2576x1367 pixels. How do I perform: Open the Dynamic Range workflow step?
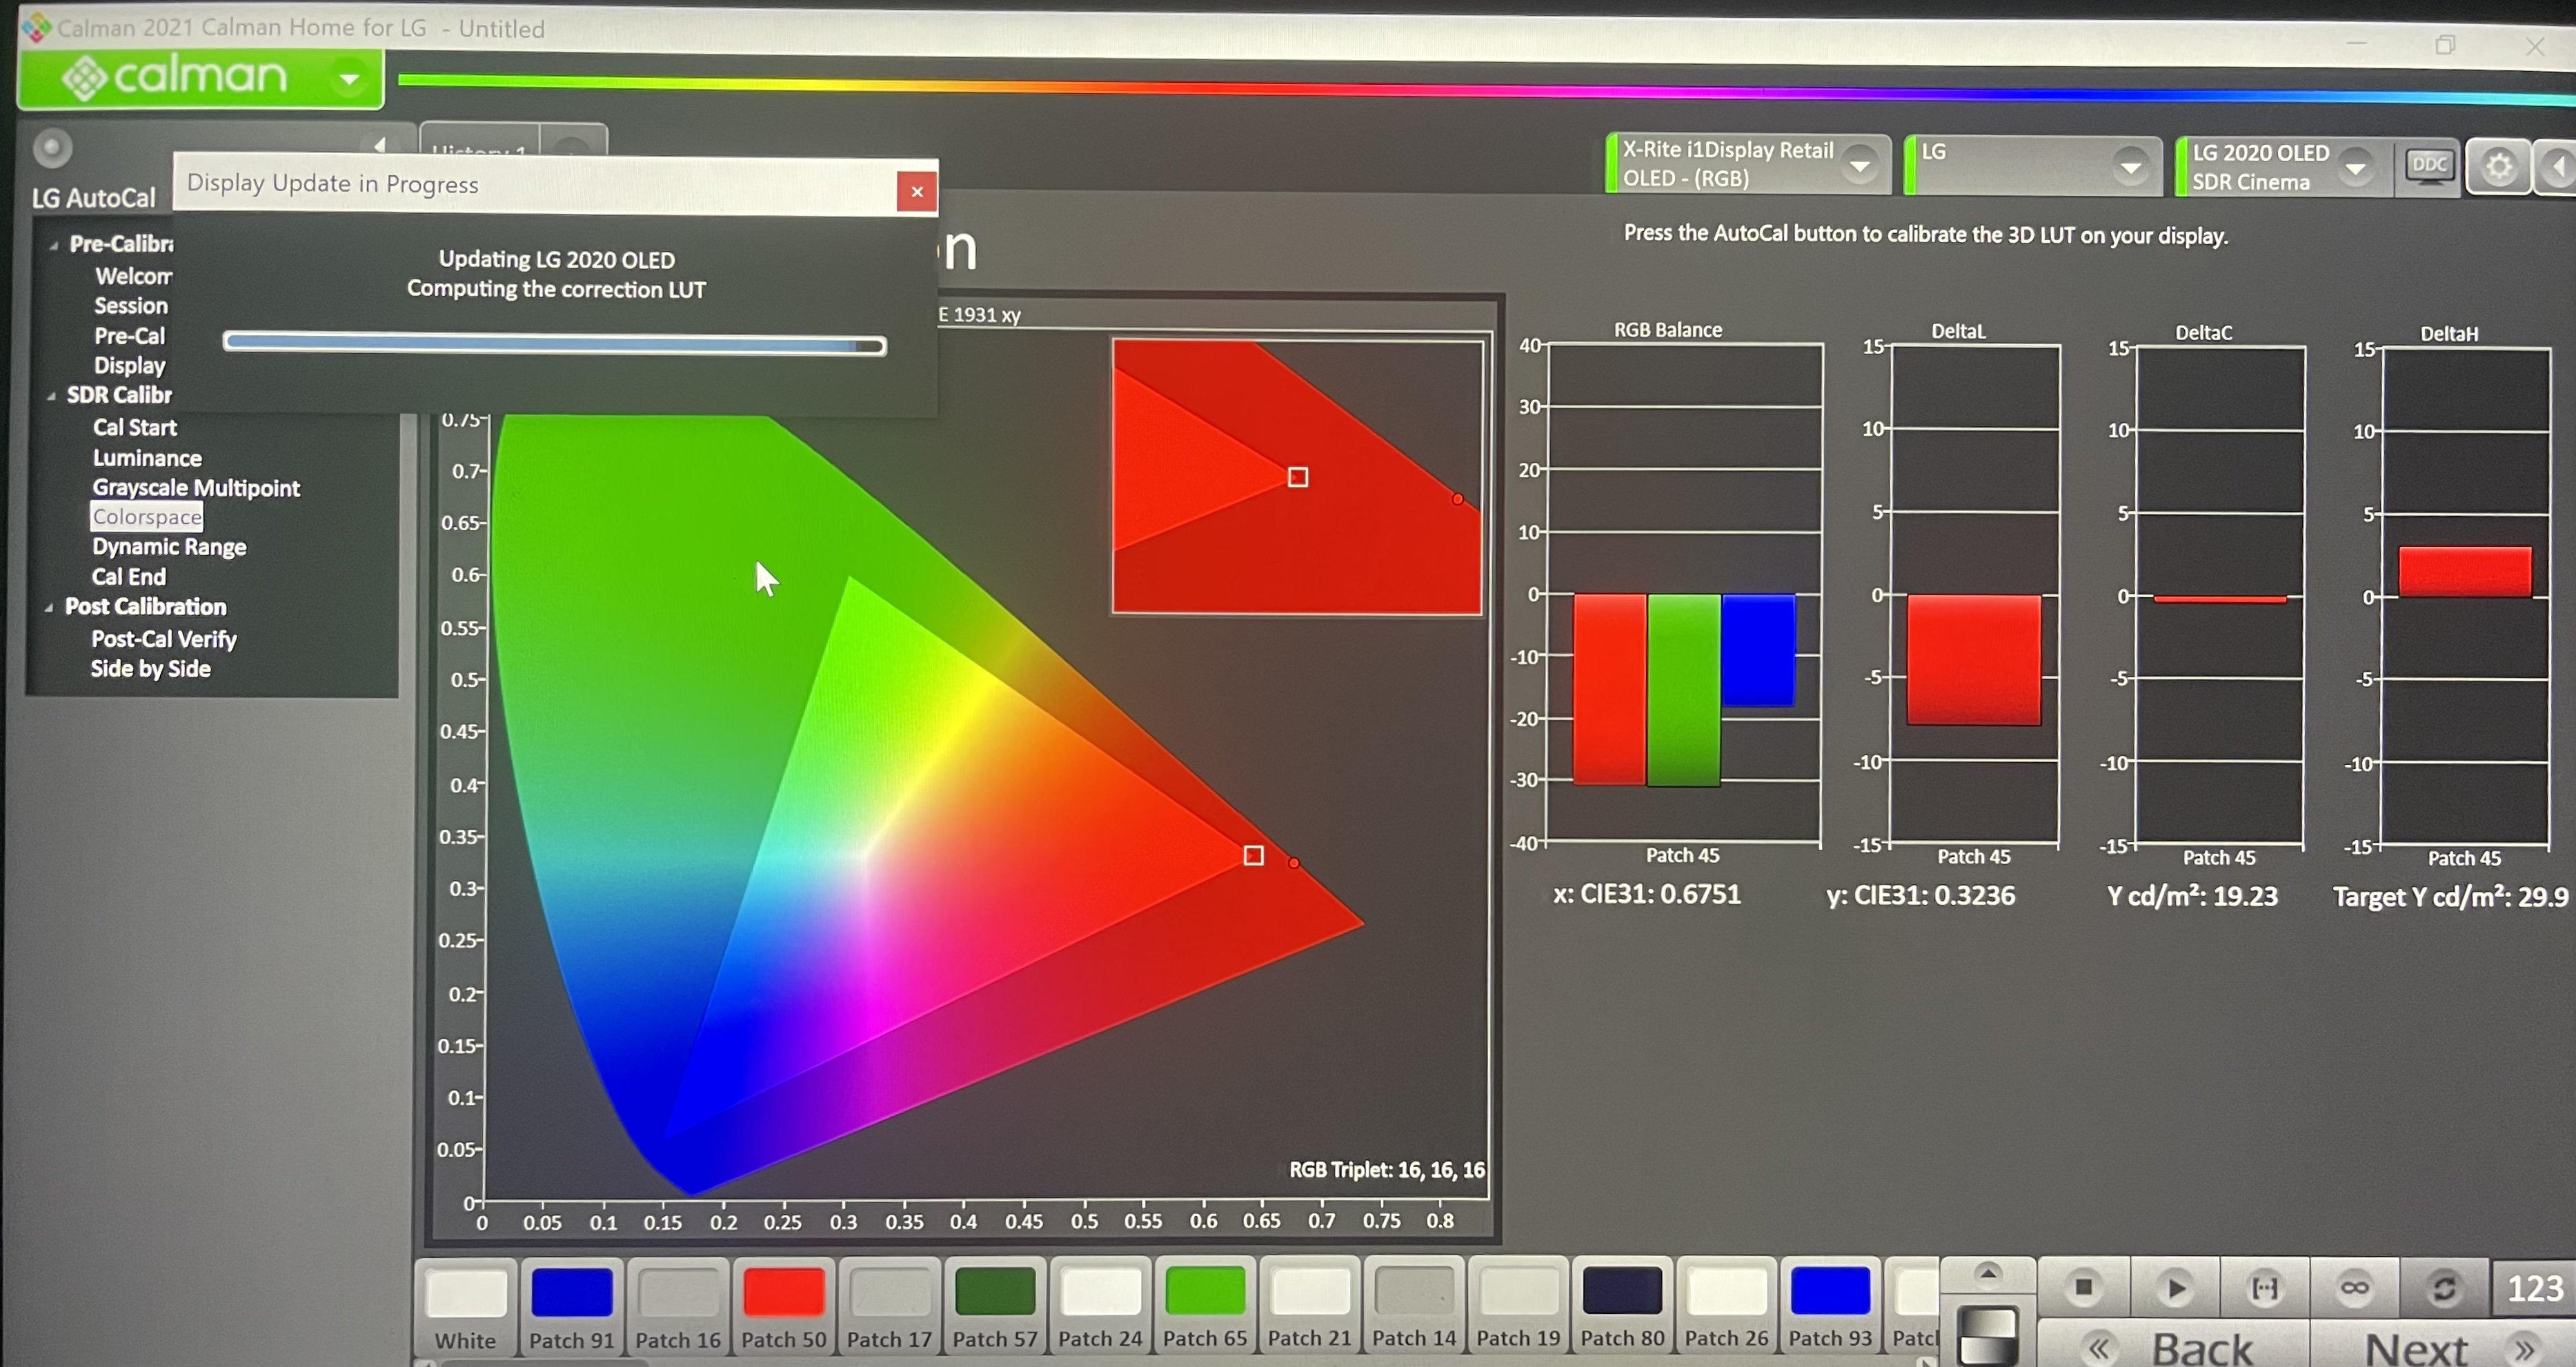(x=169, y=547)
